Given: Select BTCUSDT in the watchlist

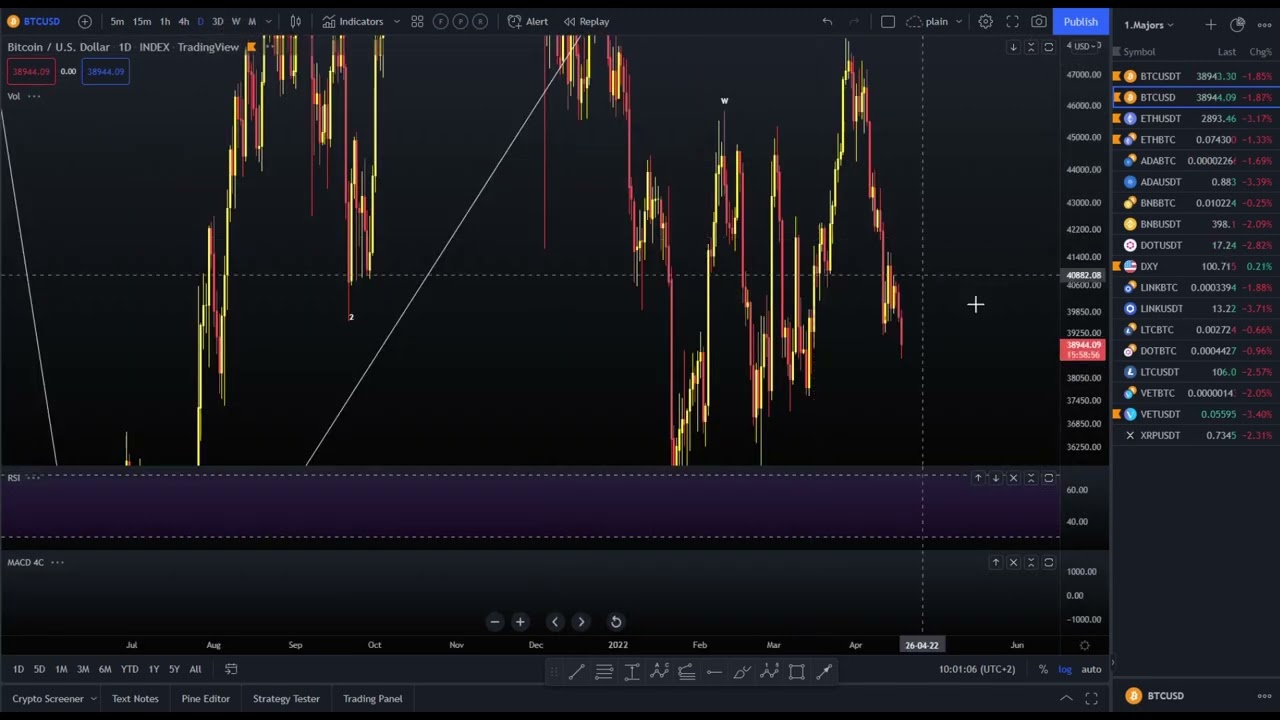Looking at the screenshot, I should [1196, 76].
